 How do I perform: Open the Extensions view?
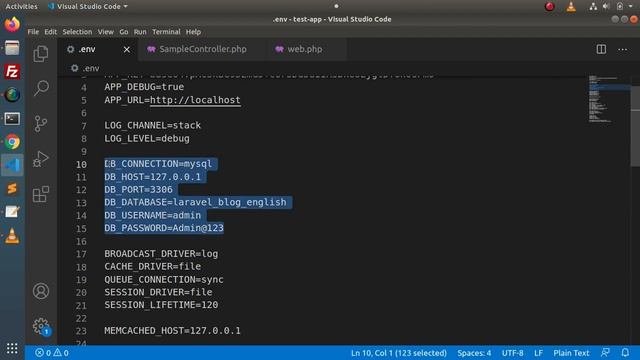pyautogui.click(x=41, y=194)
